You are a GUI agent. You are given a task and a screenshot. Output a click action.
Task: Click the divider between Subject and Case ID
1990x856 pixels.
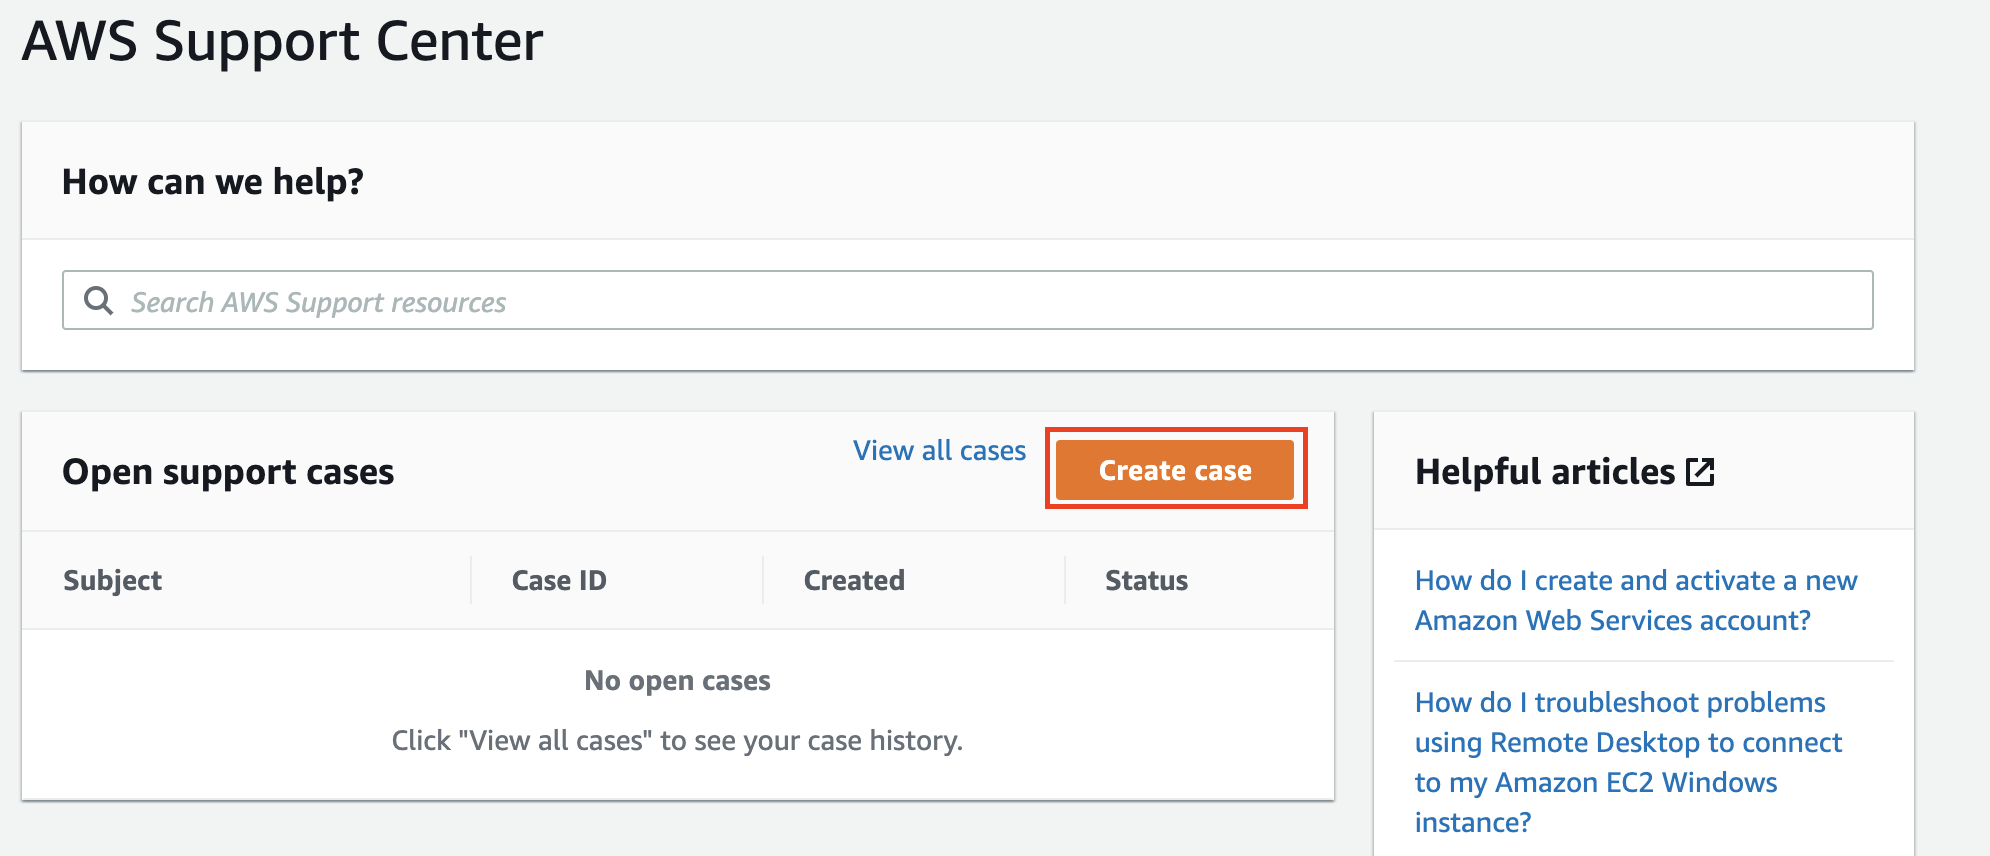[x=471, y=581]
